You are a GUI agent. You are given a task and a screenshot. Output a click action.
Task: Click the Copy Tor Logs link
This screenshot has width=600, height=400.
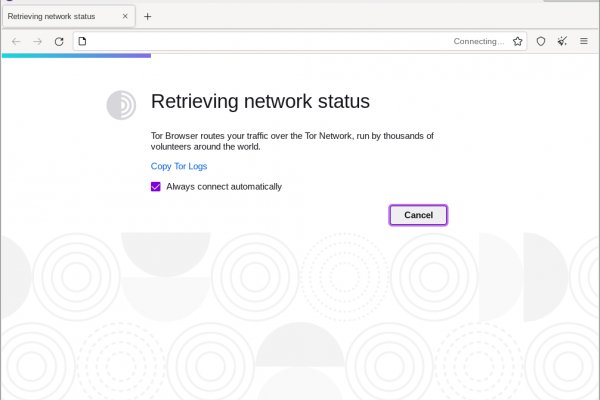(179, 166)
